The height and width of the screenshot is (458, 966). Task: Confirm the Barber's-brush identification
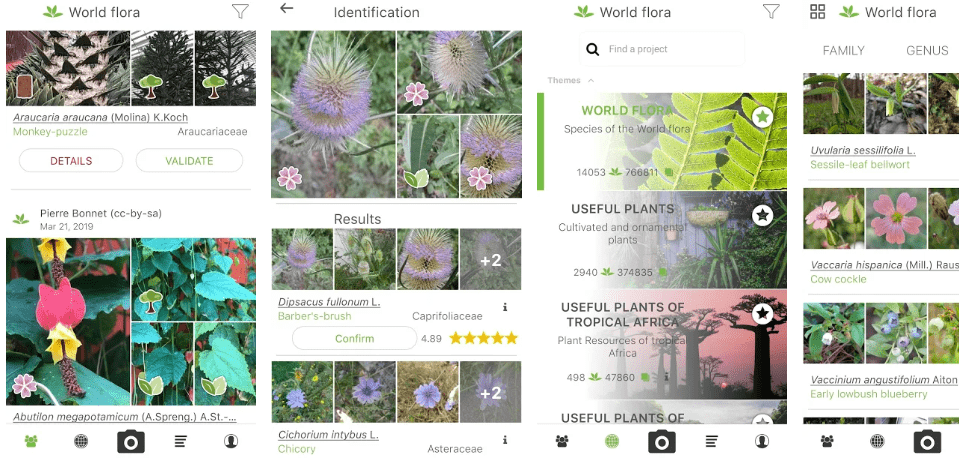354,339
